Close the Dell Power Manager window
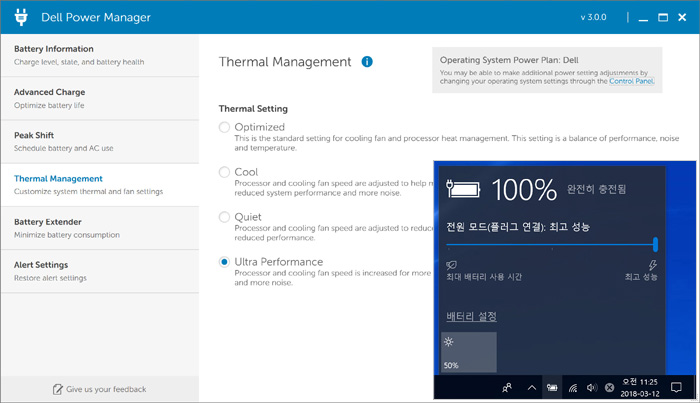Screen dimensions: 700x403 [x=682, y=17]
